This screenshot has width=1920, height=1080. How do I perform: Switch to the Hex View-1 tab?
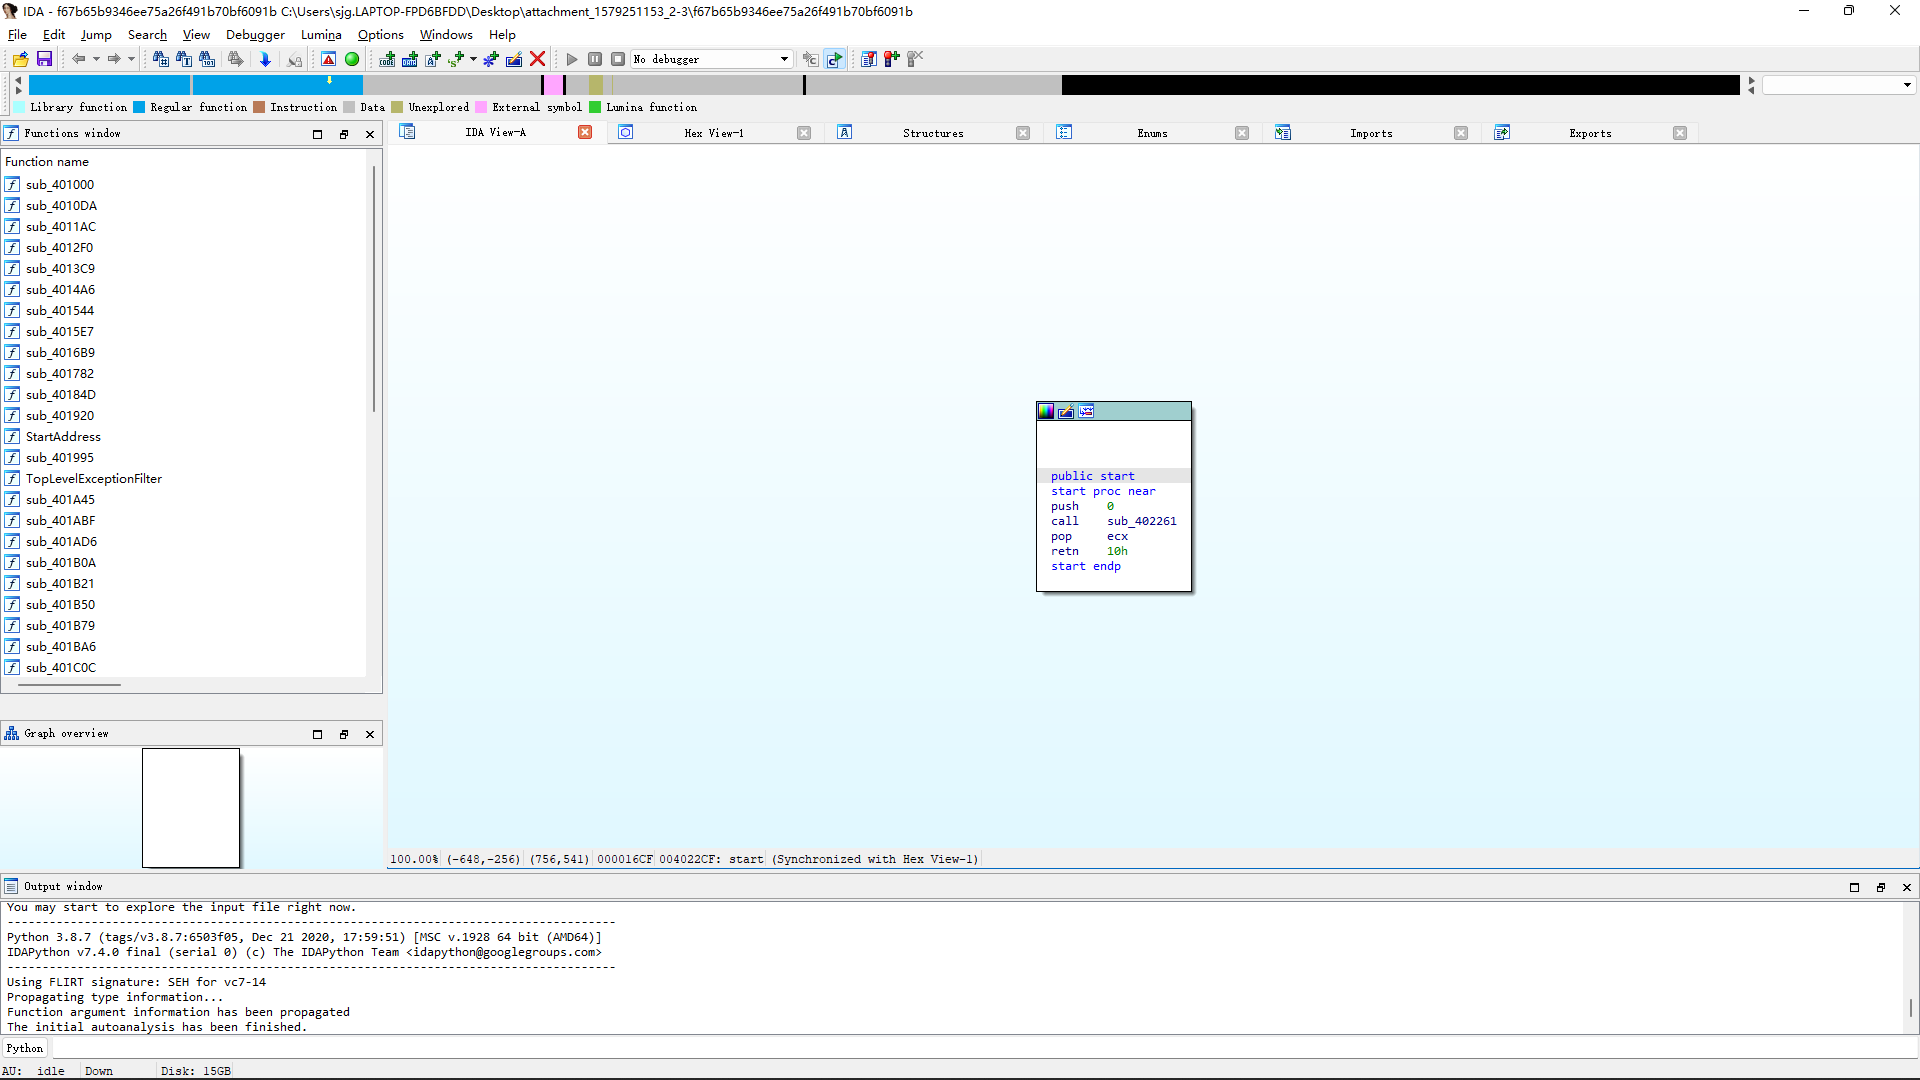(x=713, y=133)
